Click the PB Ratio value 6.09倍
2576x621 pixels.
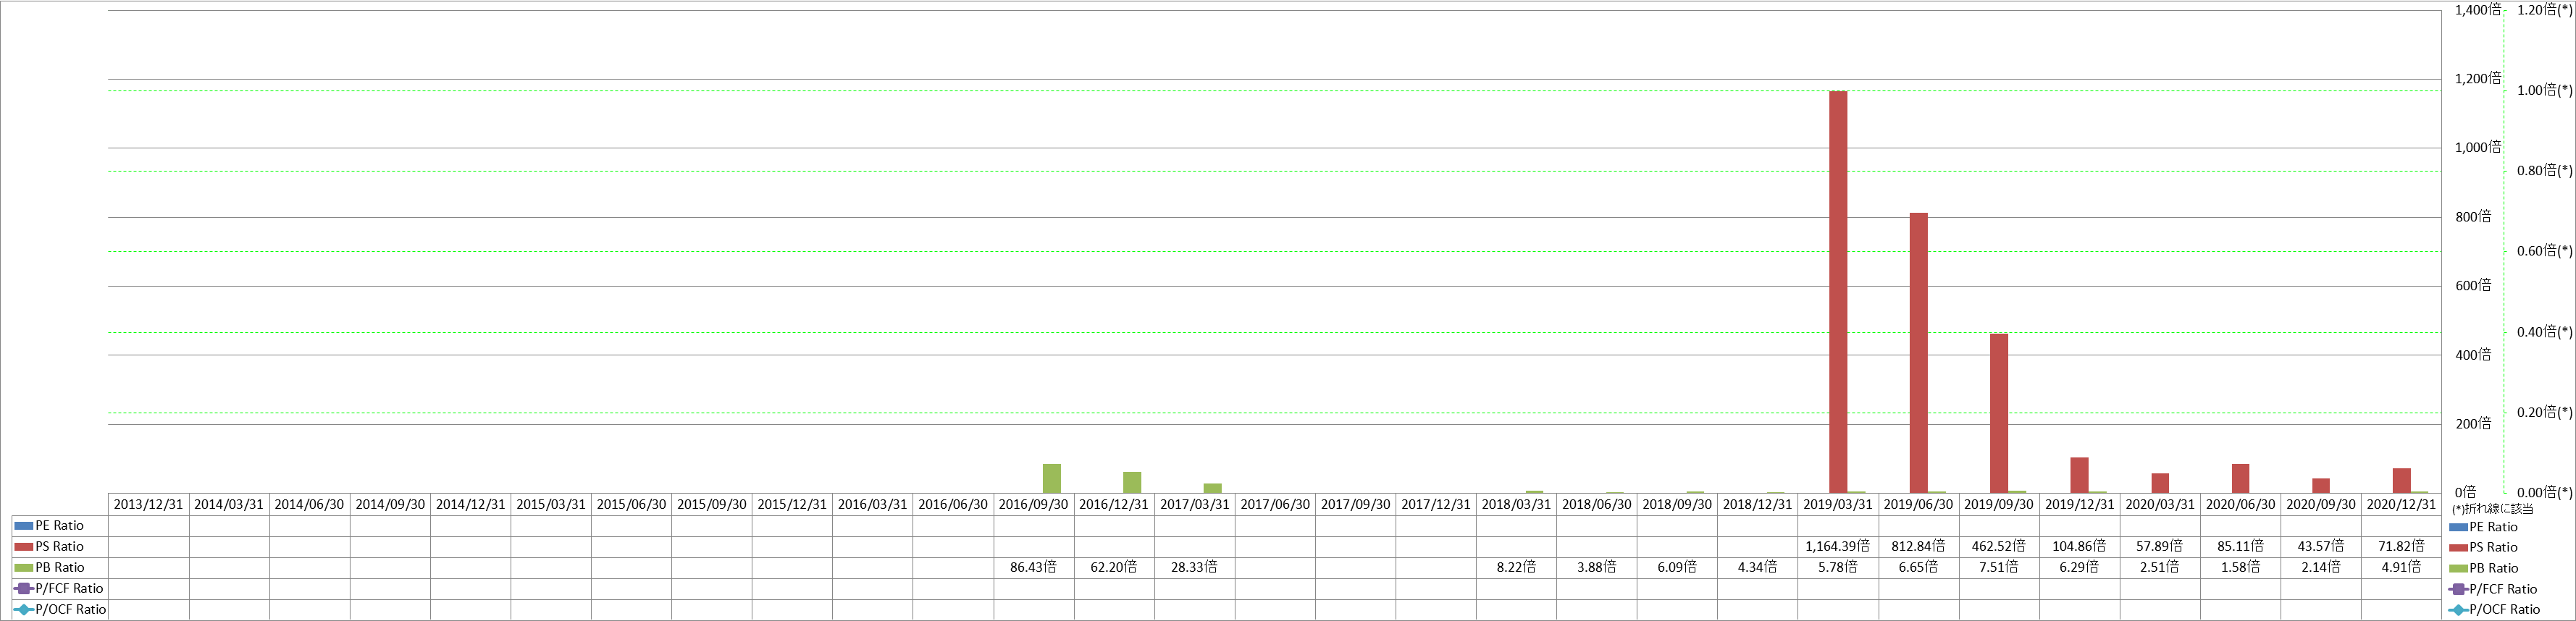click(1677, 567)
